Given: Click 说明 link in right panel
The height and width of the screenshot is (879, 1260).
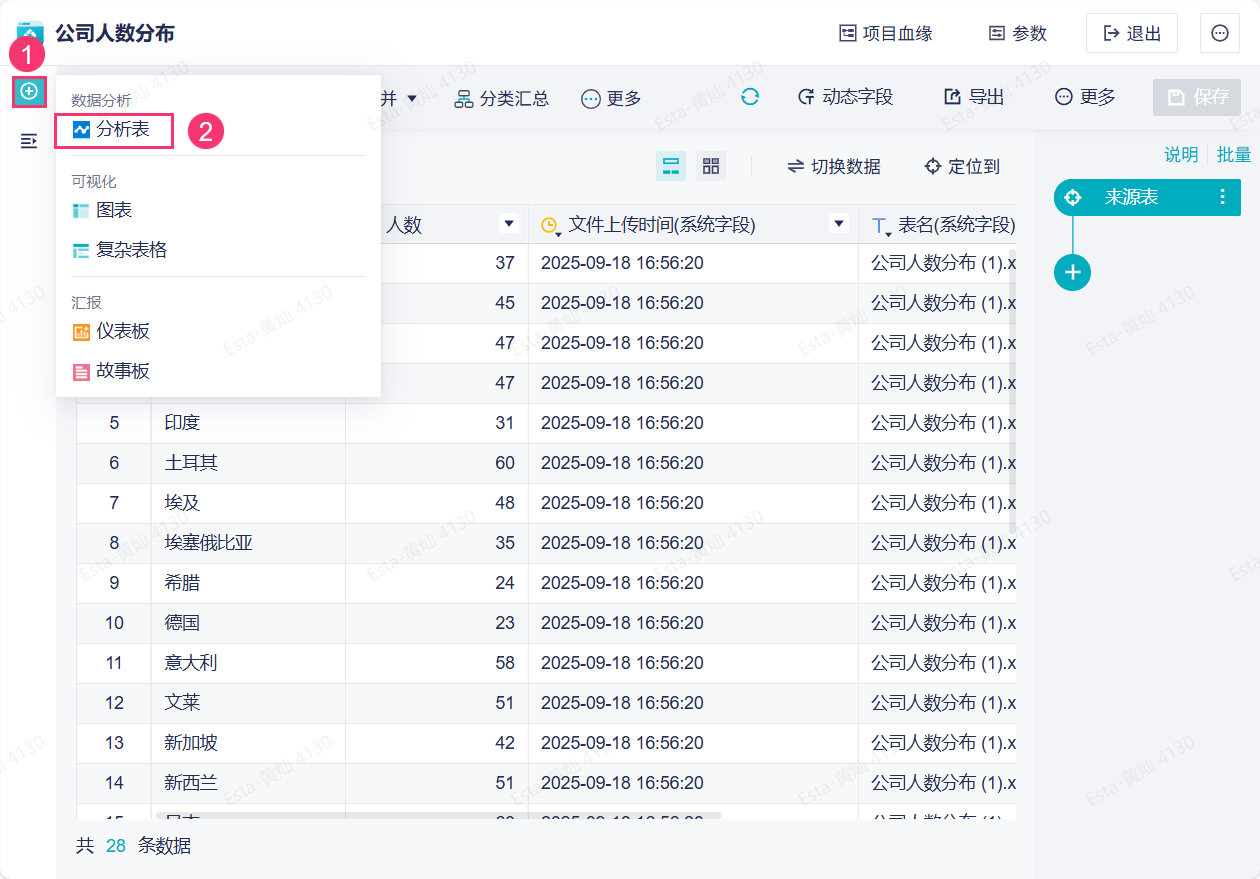Looking at the screenshot, I should (x=1181, y=154).
